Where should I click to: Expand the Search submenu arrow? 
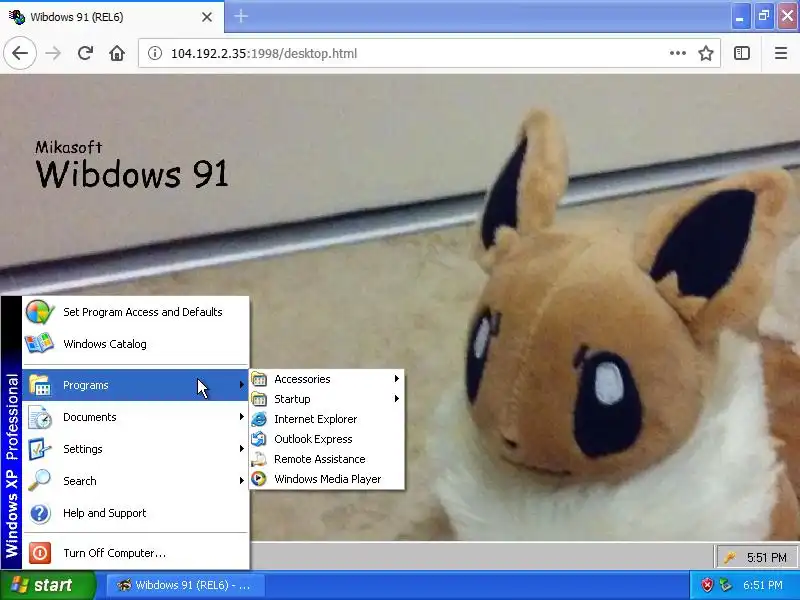click(241, 481)
